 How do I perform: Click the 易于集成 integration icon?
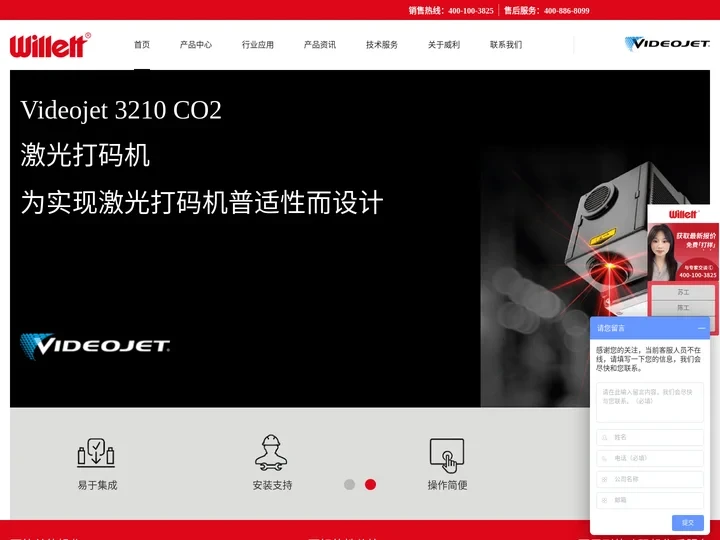(96, 452)
